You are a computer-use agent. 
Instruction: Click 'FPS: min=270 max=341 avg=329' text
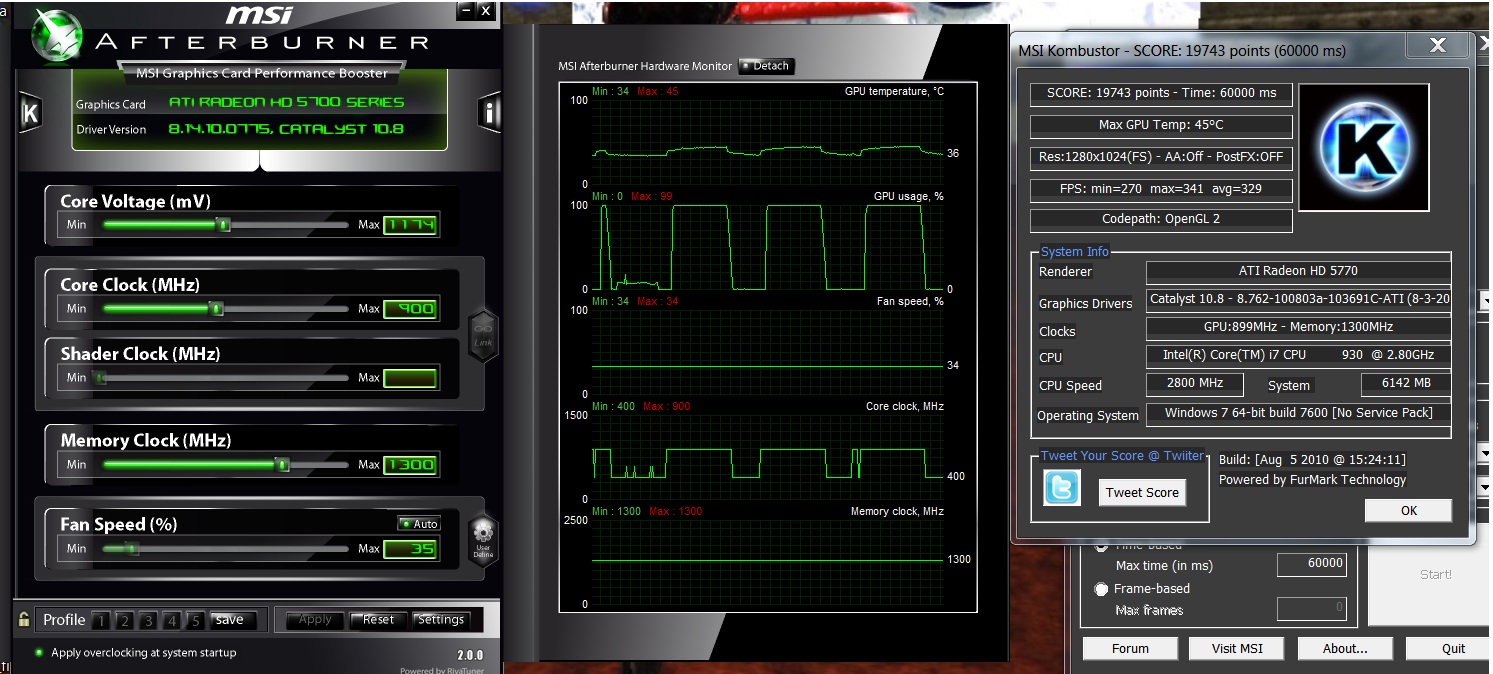point(1161,188)
